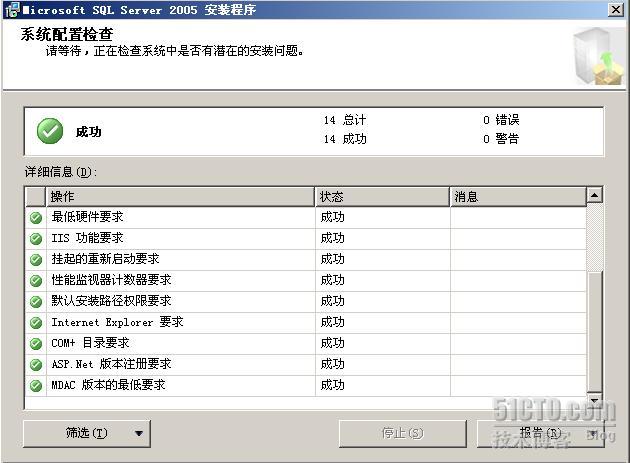Select the IIS 功能要求 row
Screen dimensions: 630x463
click(305, 239)
